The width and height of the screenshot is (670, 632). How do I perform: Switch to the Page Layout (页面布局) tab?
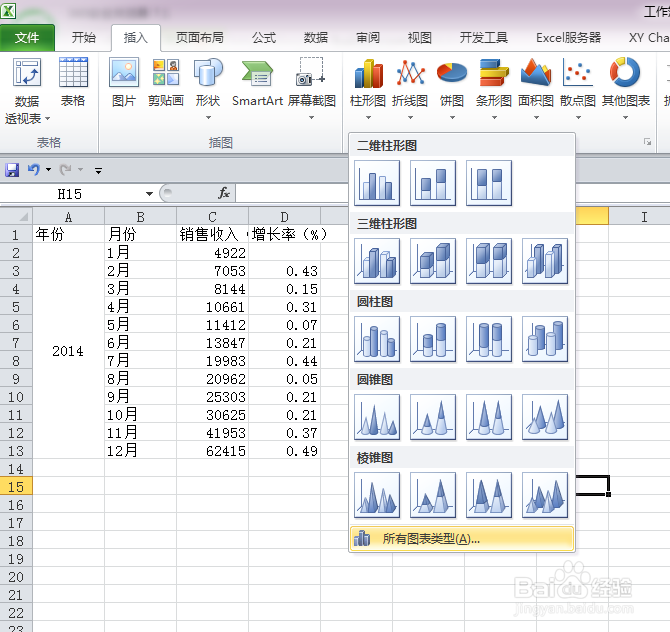pos(200,38)
